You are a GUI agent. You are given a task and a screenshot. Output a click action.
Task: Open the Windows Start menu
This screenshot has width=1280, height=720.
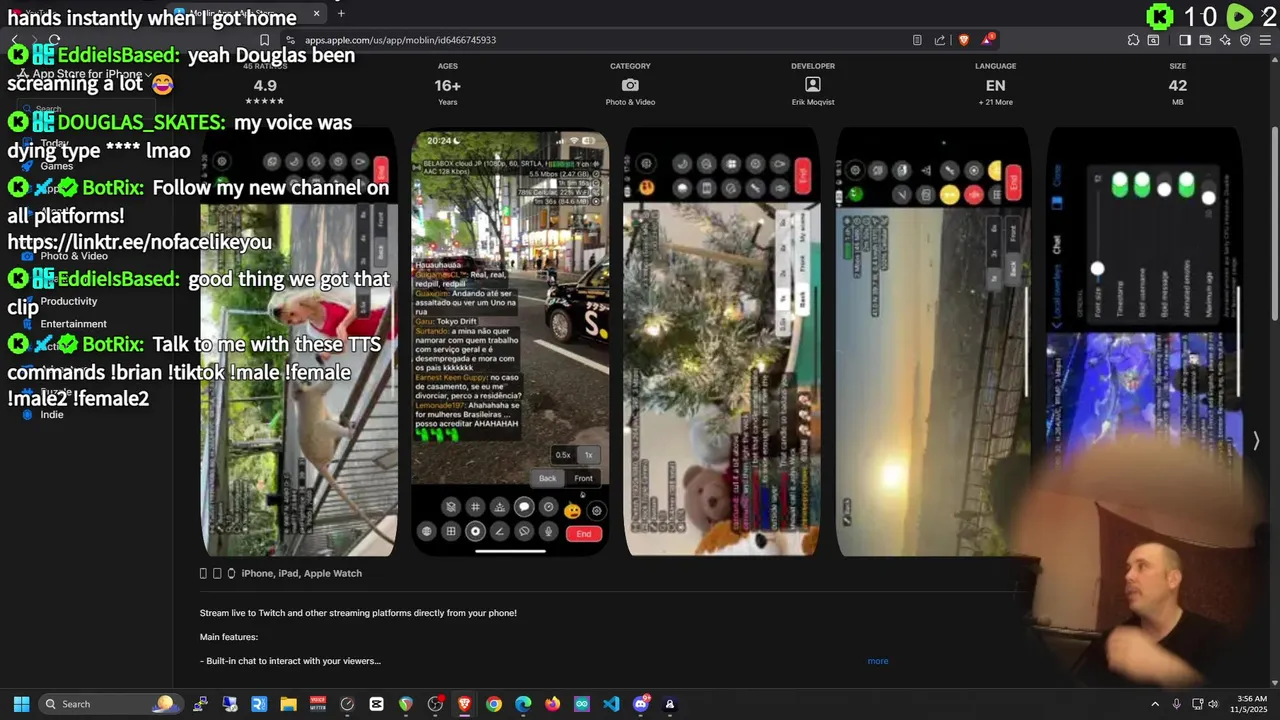point(21,704)
